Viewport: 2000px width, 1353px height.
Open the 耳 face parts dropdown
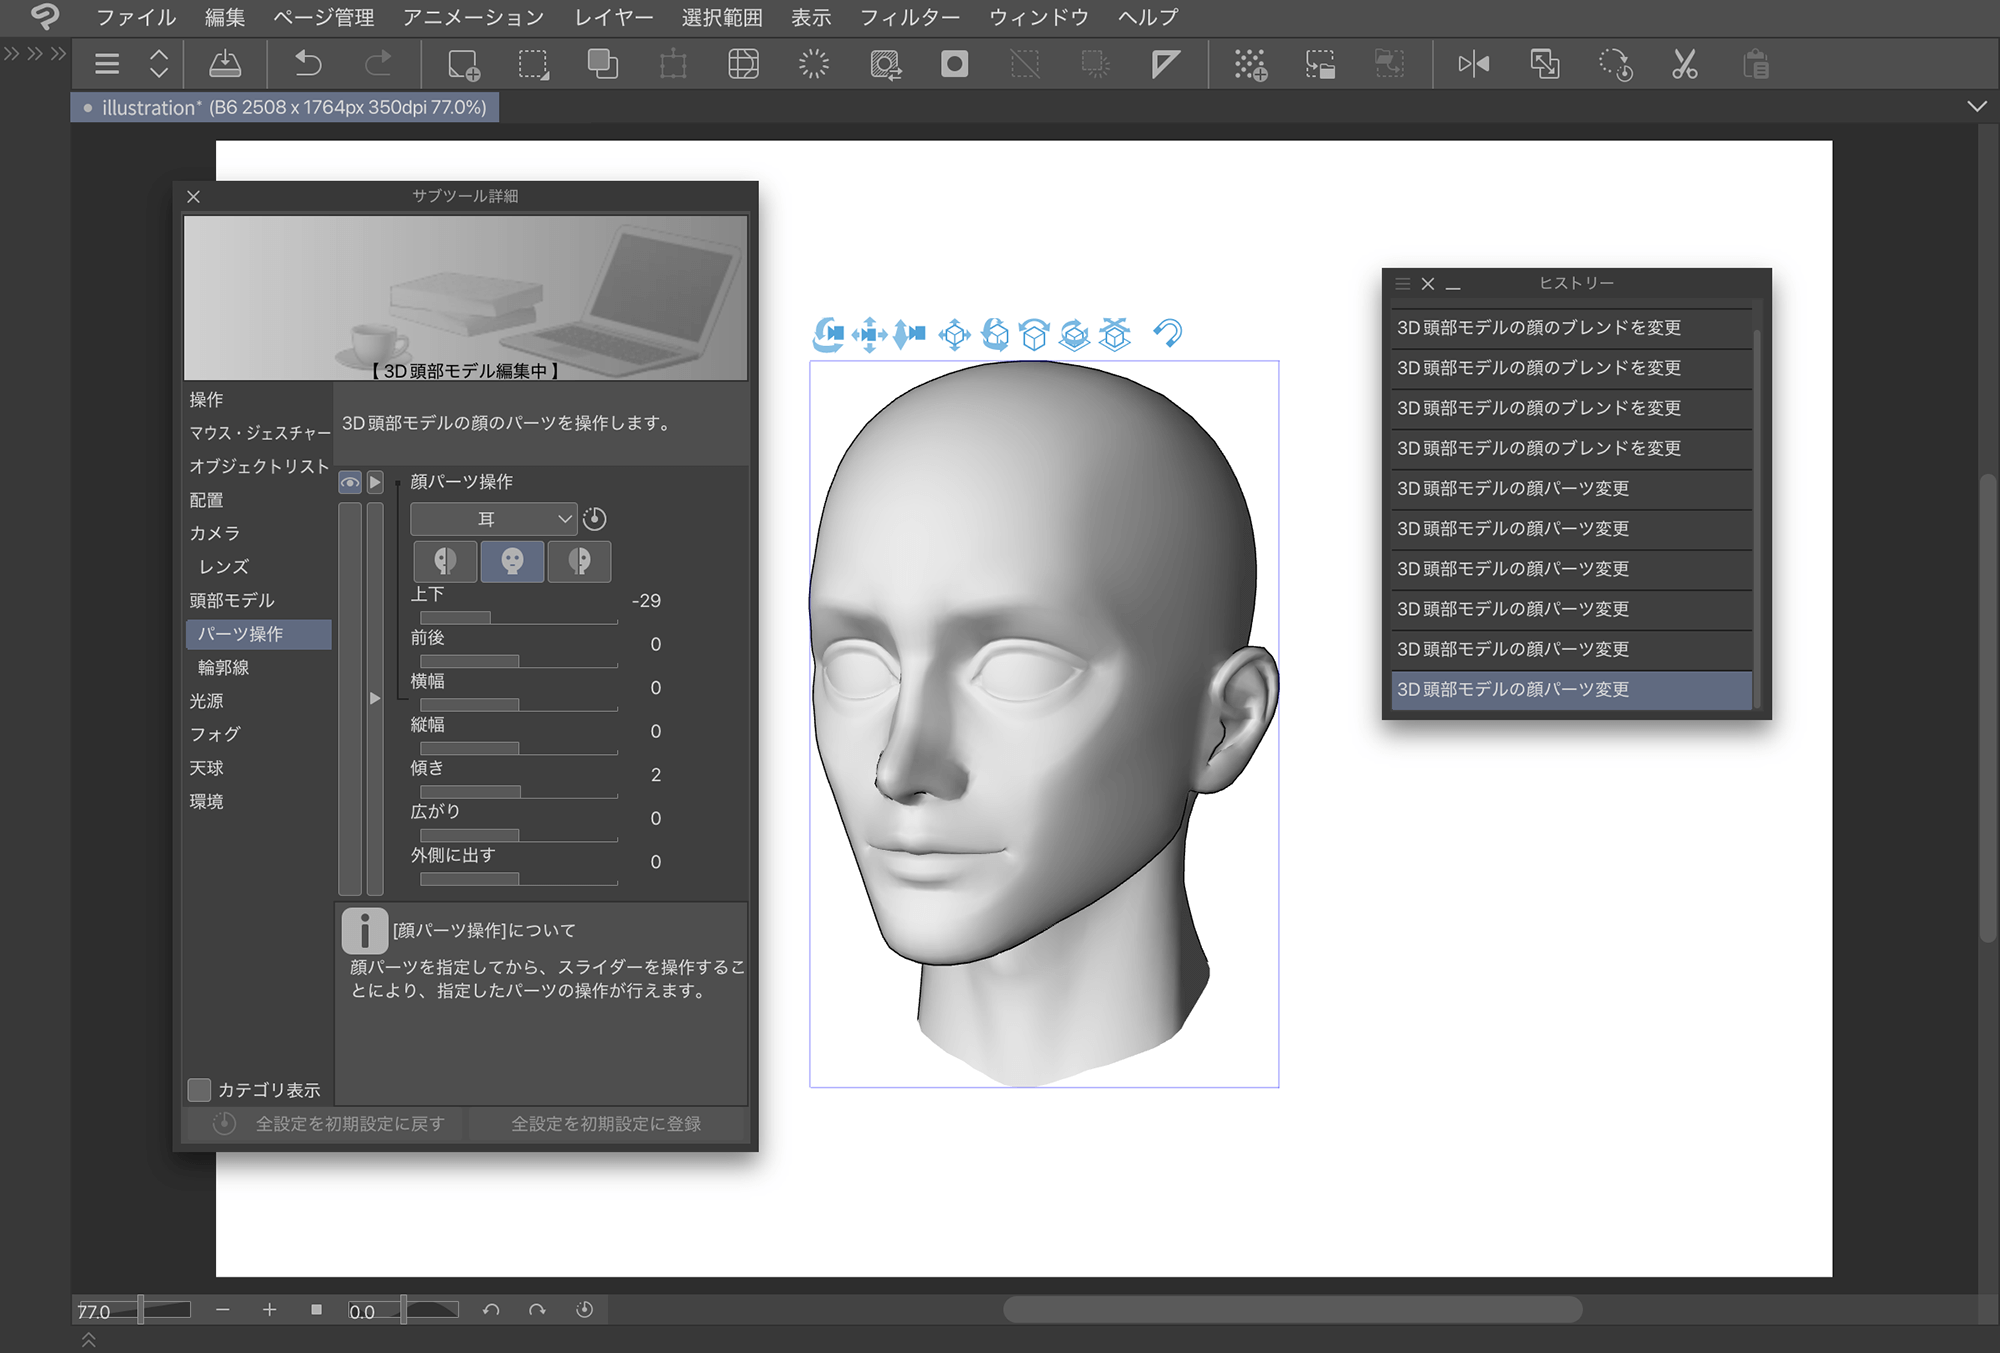click(494, 519)
